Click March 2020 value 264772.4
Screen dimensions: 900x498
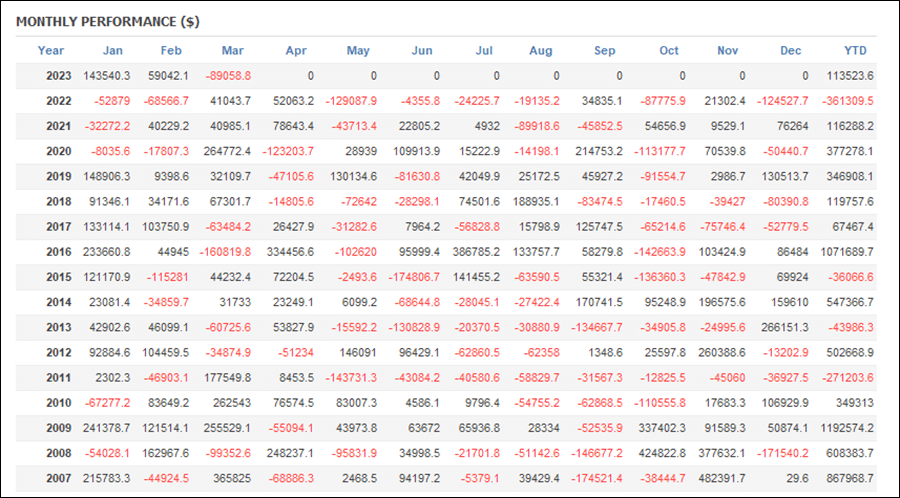pos(227,151)
